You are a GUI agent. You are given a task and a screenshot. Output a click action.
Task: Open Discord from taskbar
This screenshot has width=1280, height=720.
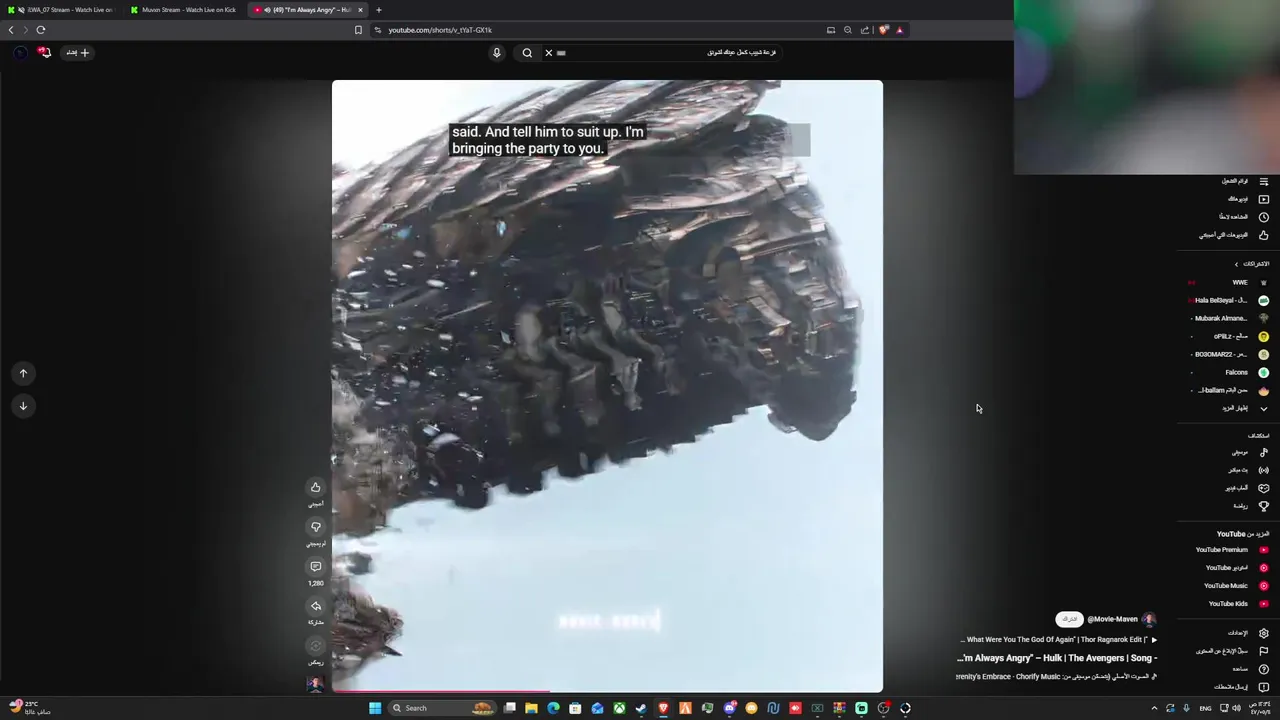coord(729,708)
